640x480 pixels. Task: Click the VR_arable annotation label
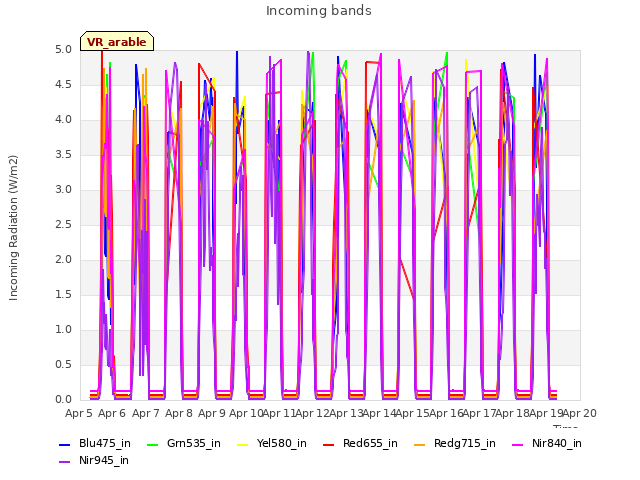(x=117, y=41)
